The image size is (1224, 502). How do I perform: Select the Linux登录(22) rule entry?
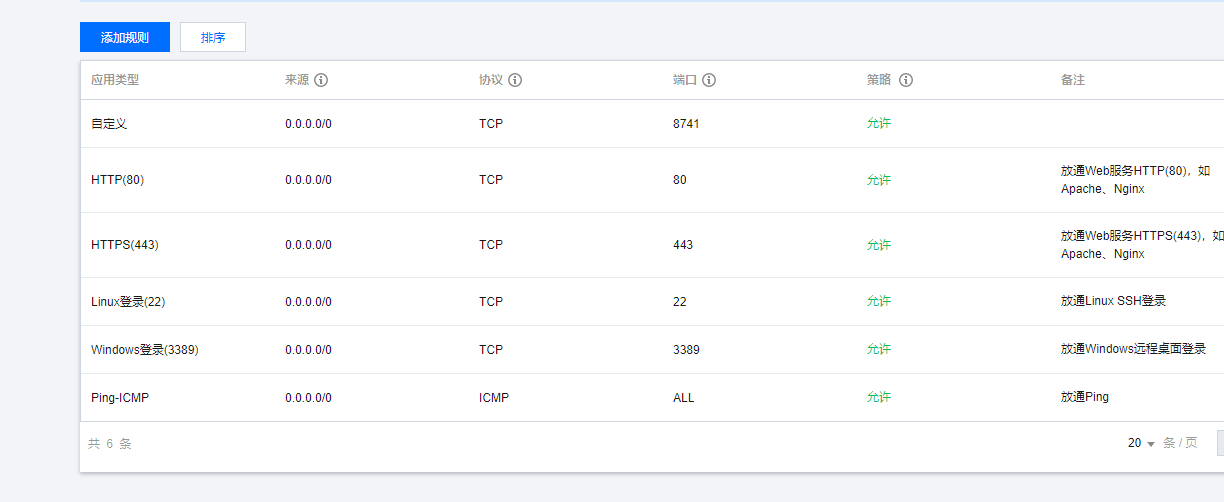652,301
